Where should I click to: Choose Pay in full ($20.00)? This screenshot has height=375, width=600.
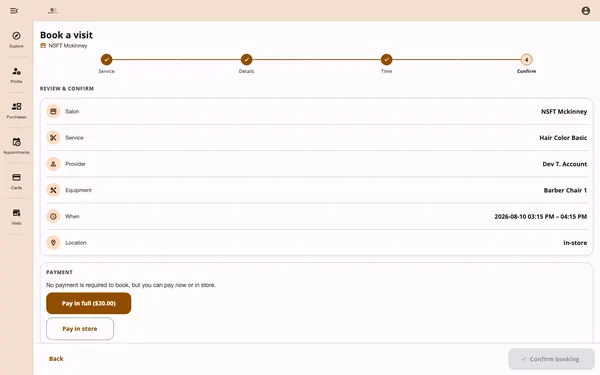coord(88,303)
